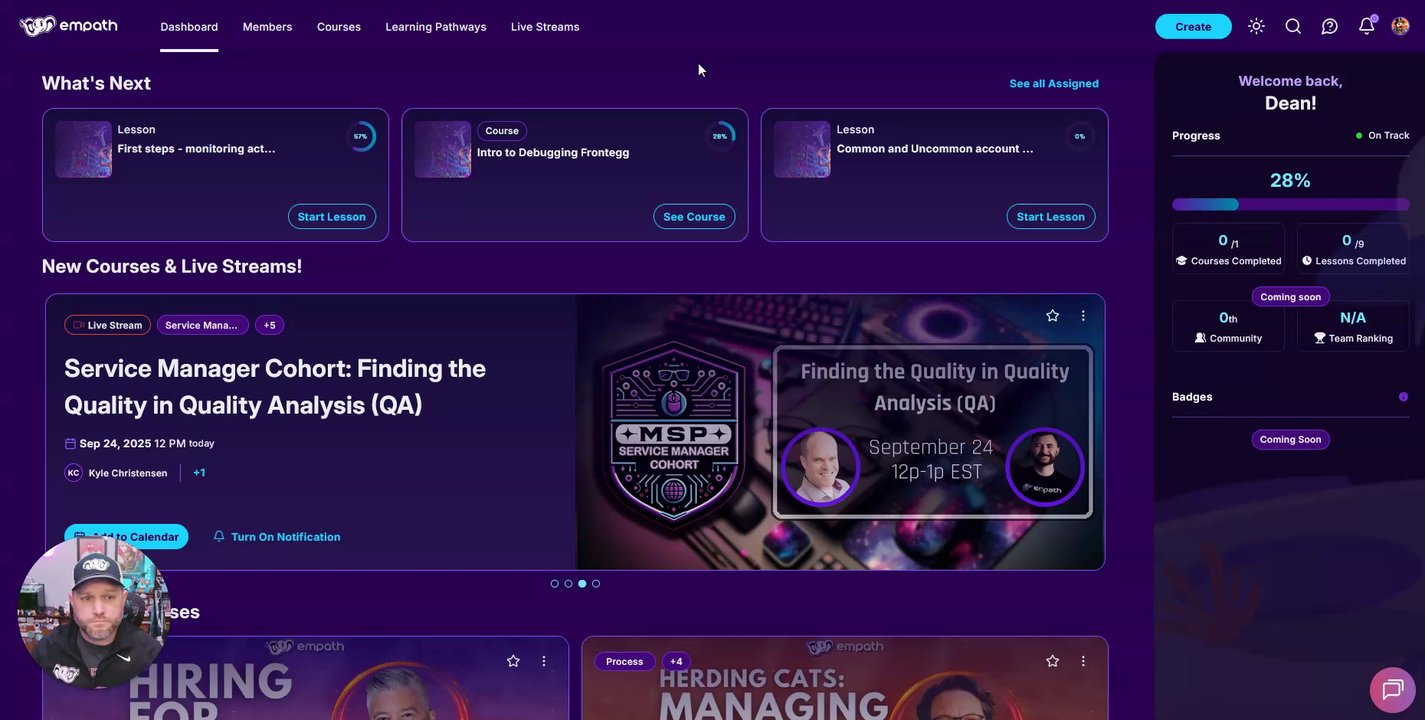
Task: Click the calendar icon beside Sep 24, 2025
Action: point(70,444)
